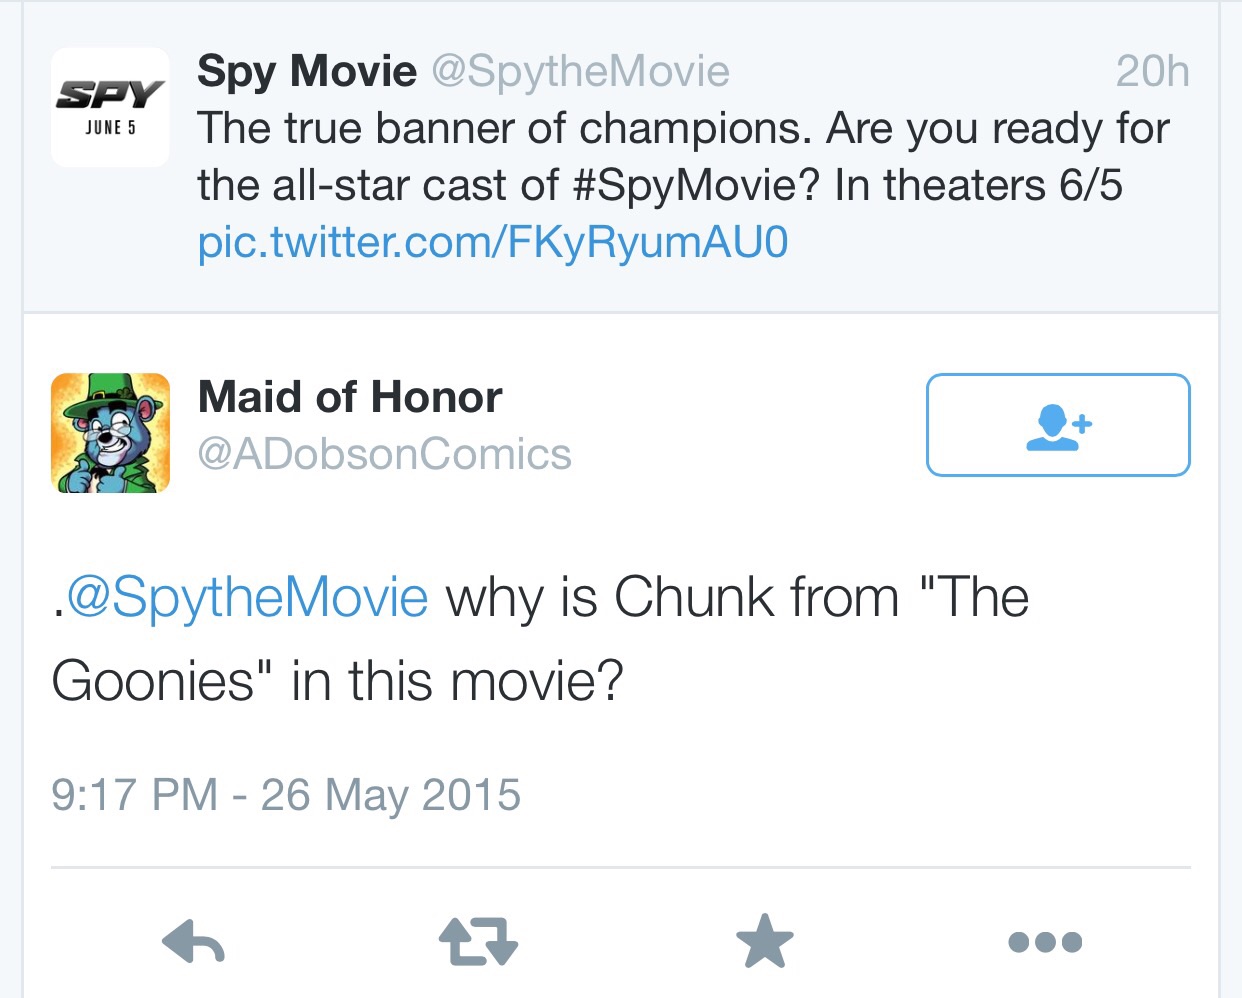Select the Chunk from Goonies reply text
The image size is (1242, 998).
point(540,640)
